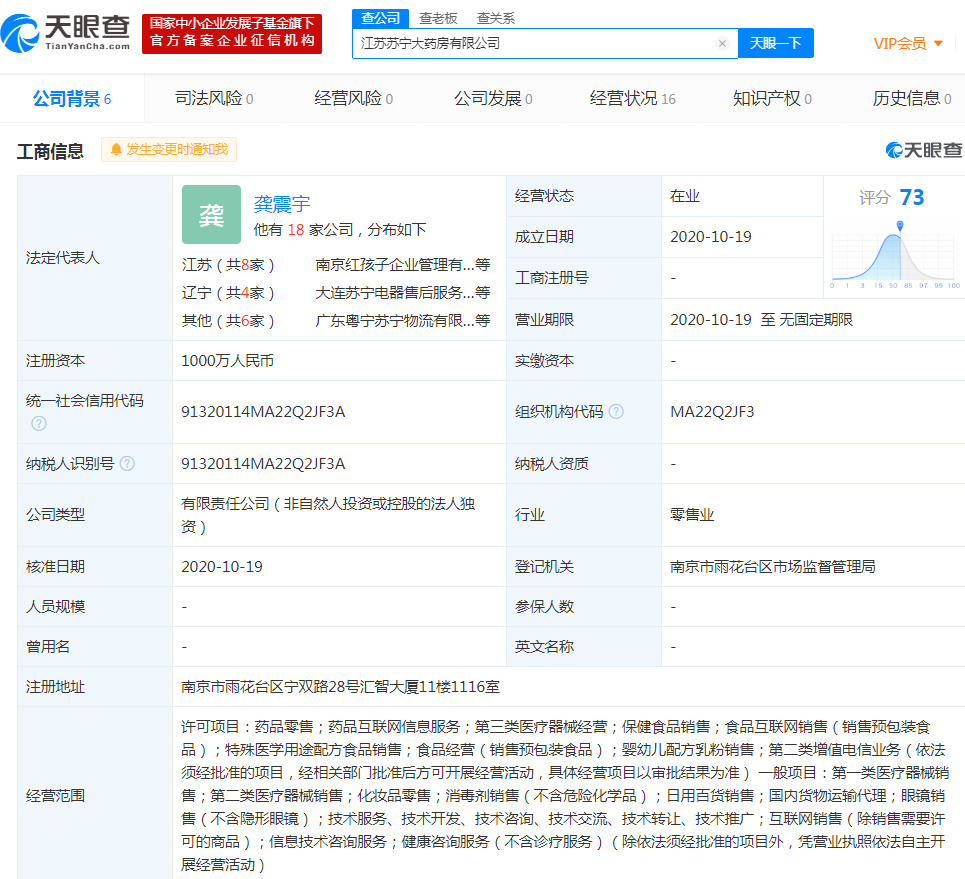965x879 pixels.
Task: Click the banner 国家中小企业发展子基金旗下
Action: click(232, 23)
